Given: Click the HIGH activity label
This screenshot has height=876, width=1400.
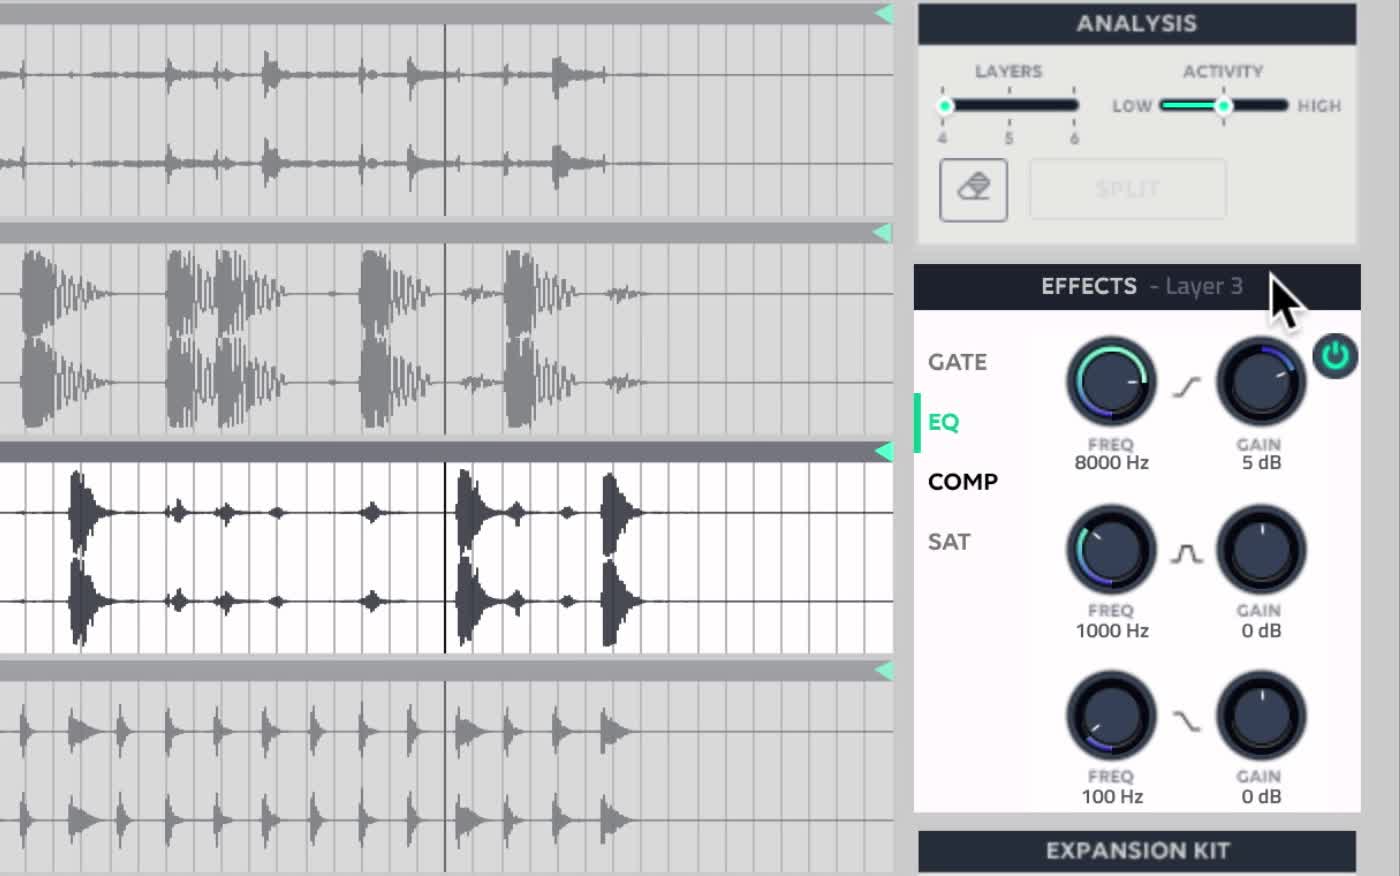Looking at the screenshot, I should click(x=1319, y=106).
